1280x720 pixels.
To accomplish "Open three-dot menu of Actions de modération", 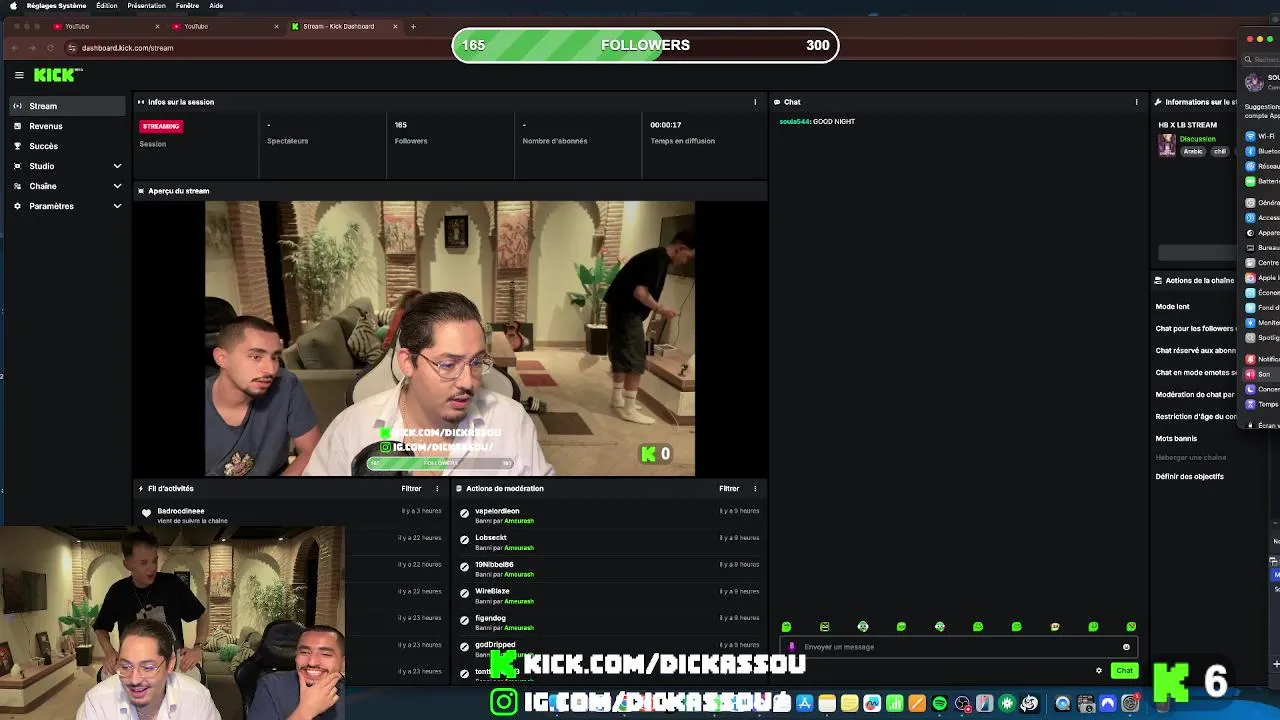I will coord(755,489).
